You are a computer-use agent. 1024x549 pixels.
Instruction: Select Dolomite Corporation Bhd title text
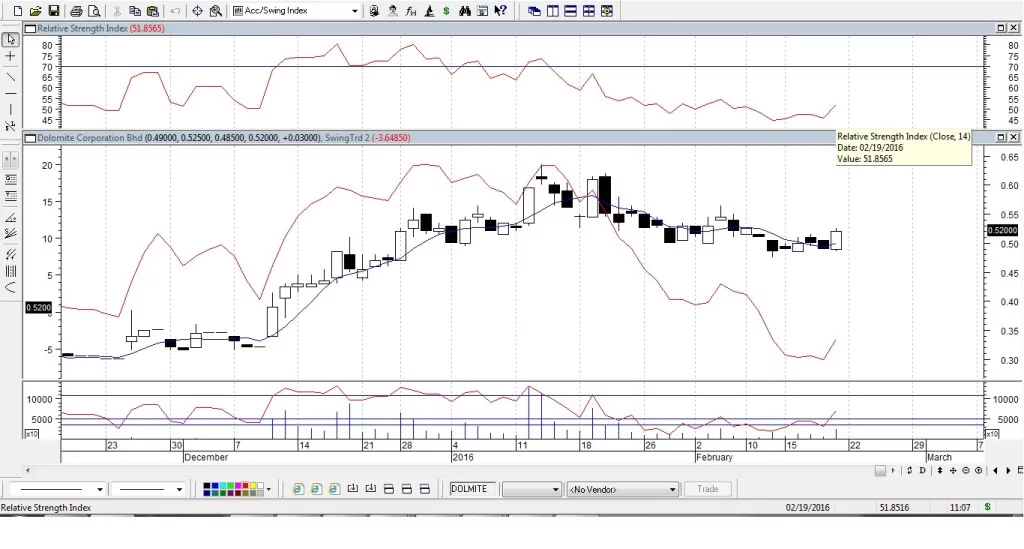89,138
